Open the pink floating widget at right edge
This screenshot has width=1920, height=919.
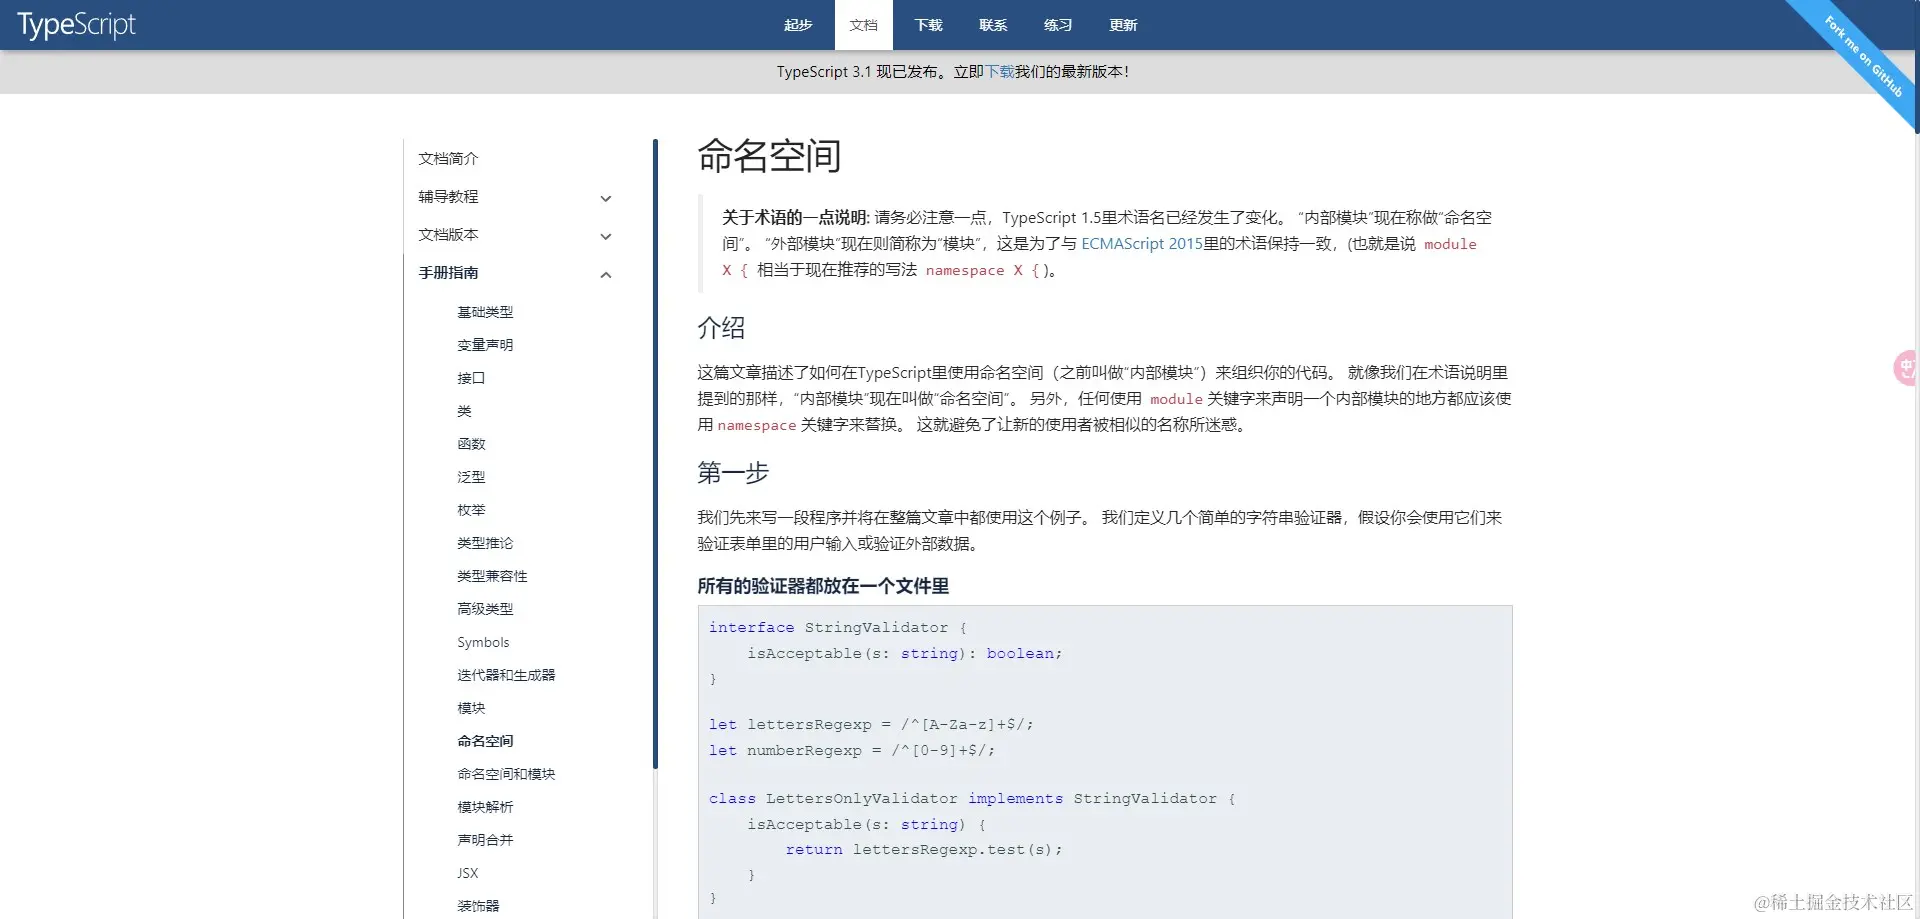(x=1905, y=368)
